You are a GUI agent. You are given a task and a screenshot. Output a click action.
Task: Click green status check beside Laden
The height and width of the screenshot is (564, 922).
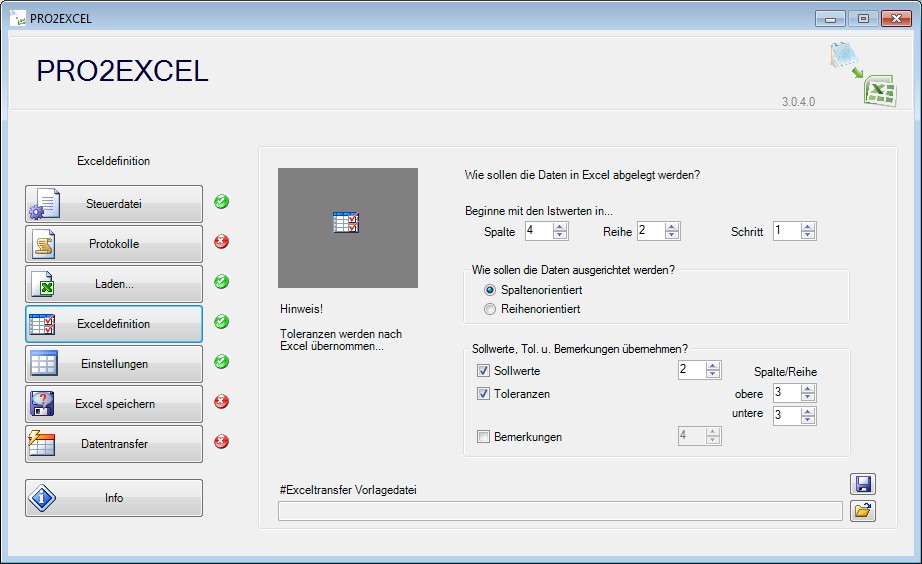(x=222, y=282)
